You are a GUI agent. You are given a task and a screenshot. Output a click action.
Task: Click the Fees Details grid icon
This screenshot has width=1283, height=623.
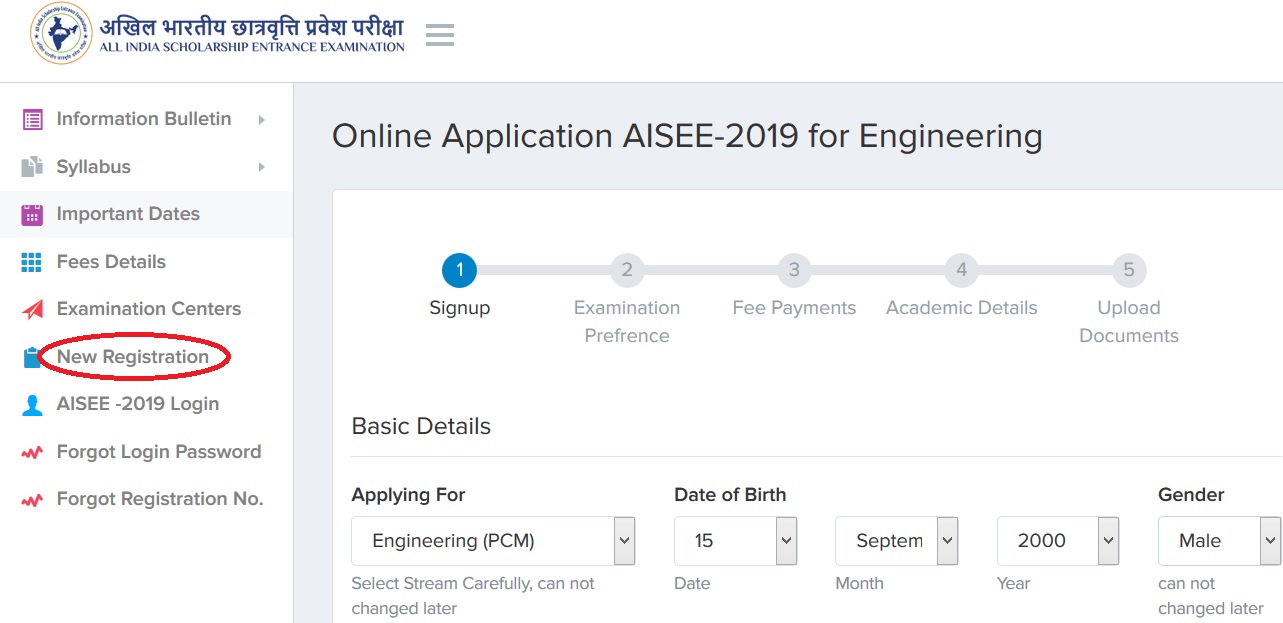point(32,262)
